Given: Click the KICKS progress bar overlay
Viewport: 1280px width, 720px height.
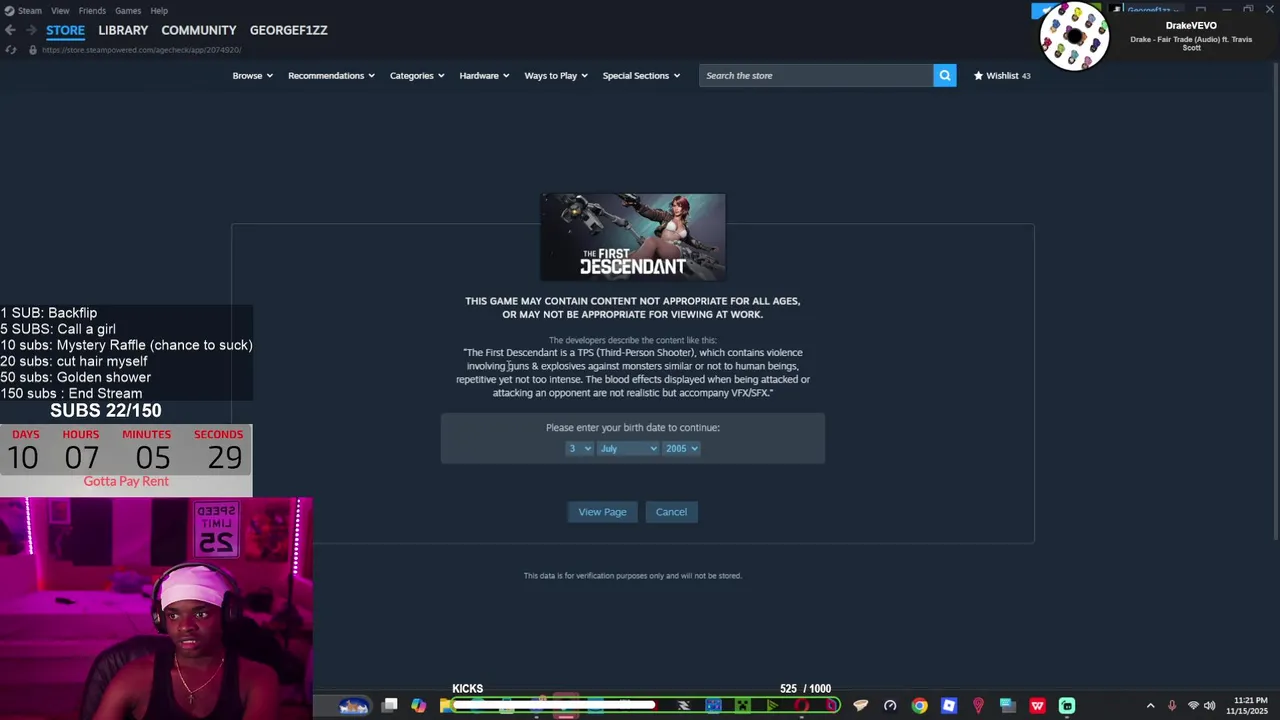Looking at the screenshot, I should [646, 705].
